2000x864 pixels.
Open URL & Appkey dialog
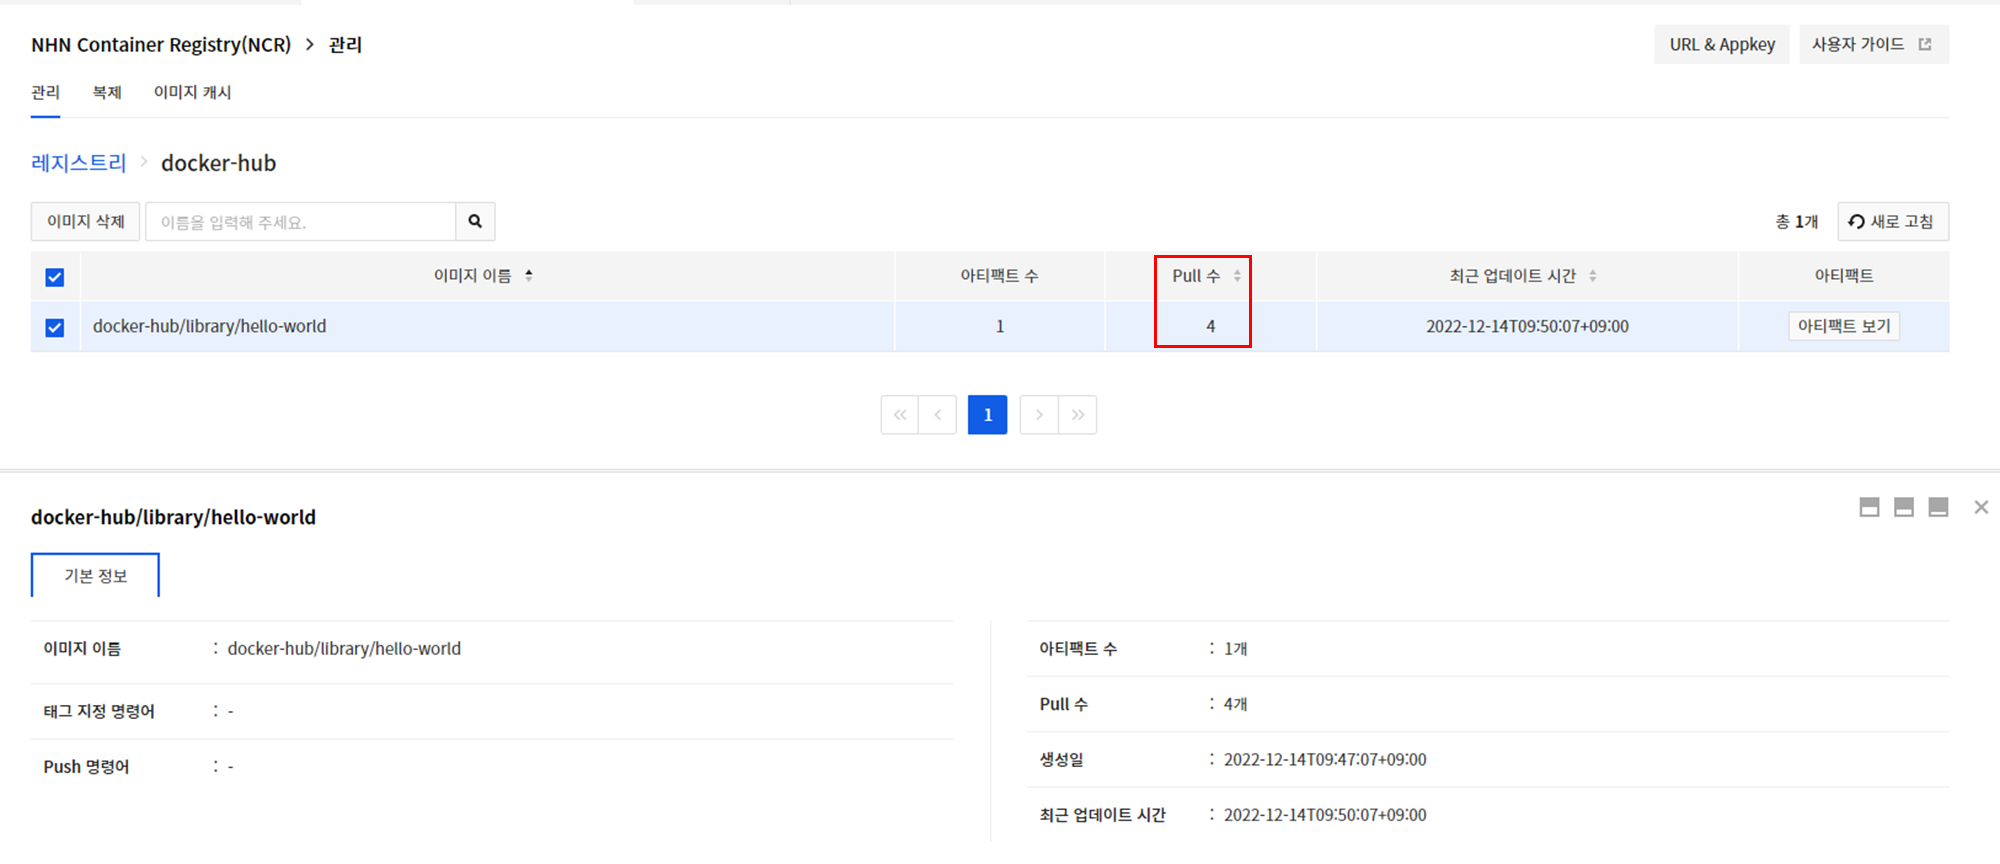1722,45
